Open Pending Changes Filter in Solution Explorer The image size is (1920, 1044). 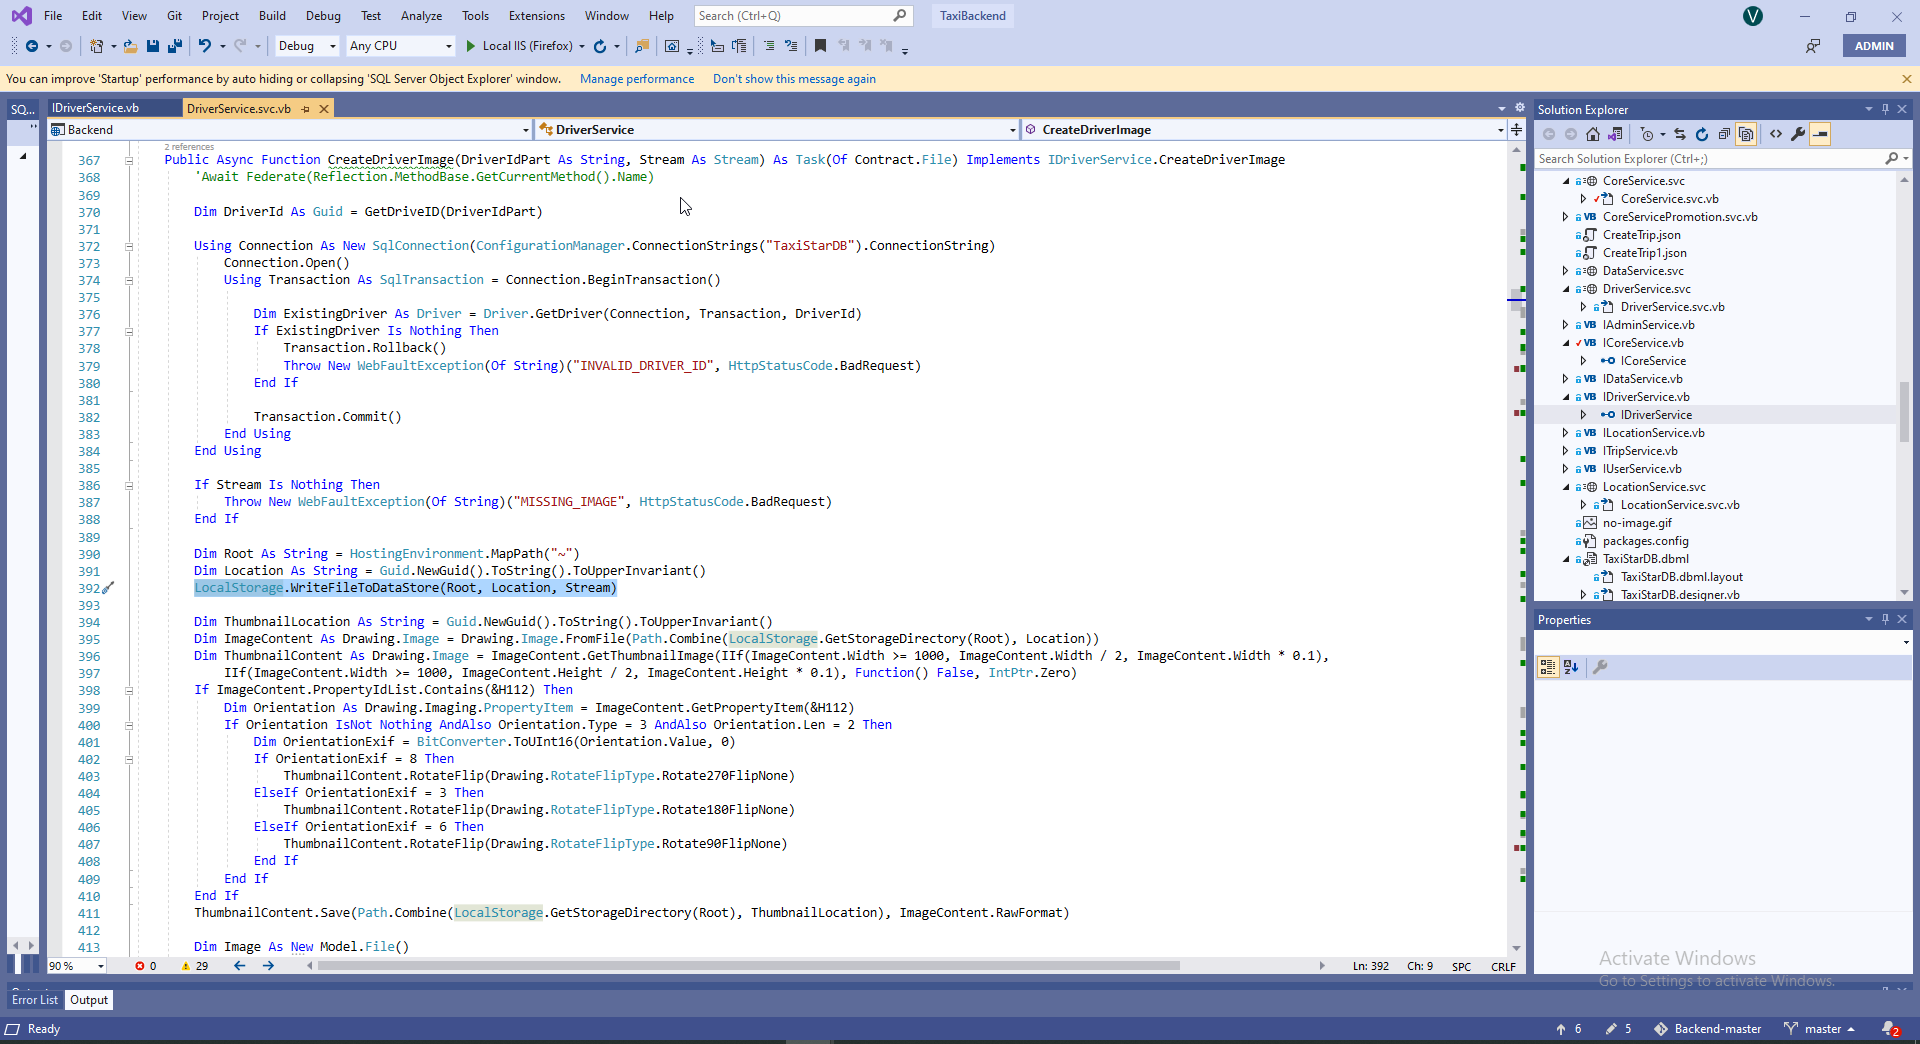[1647, 134]
